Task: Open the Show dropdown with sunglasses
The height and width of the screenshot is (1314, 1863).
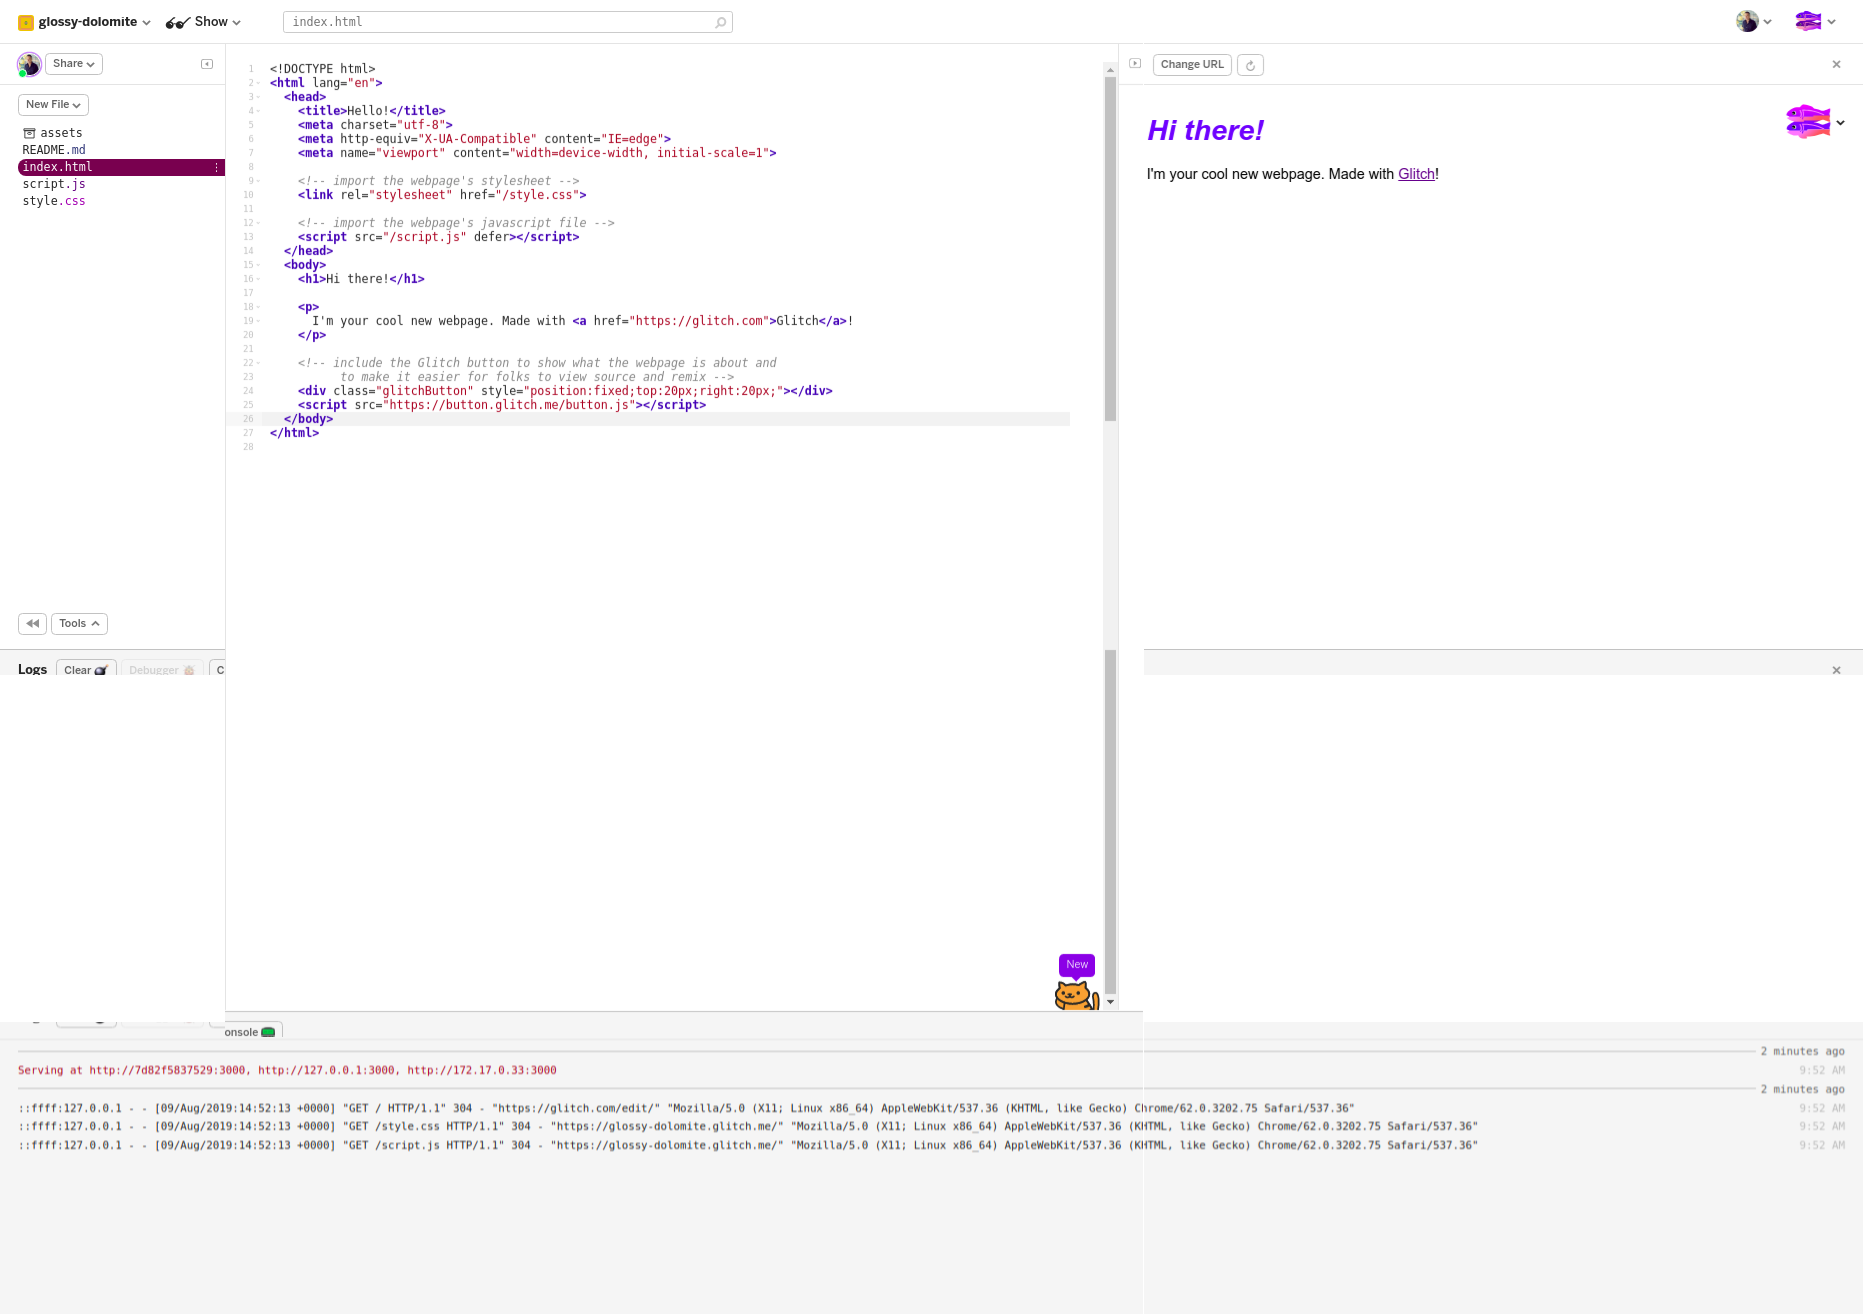Action: coord(204,22)
